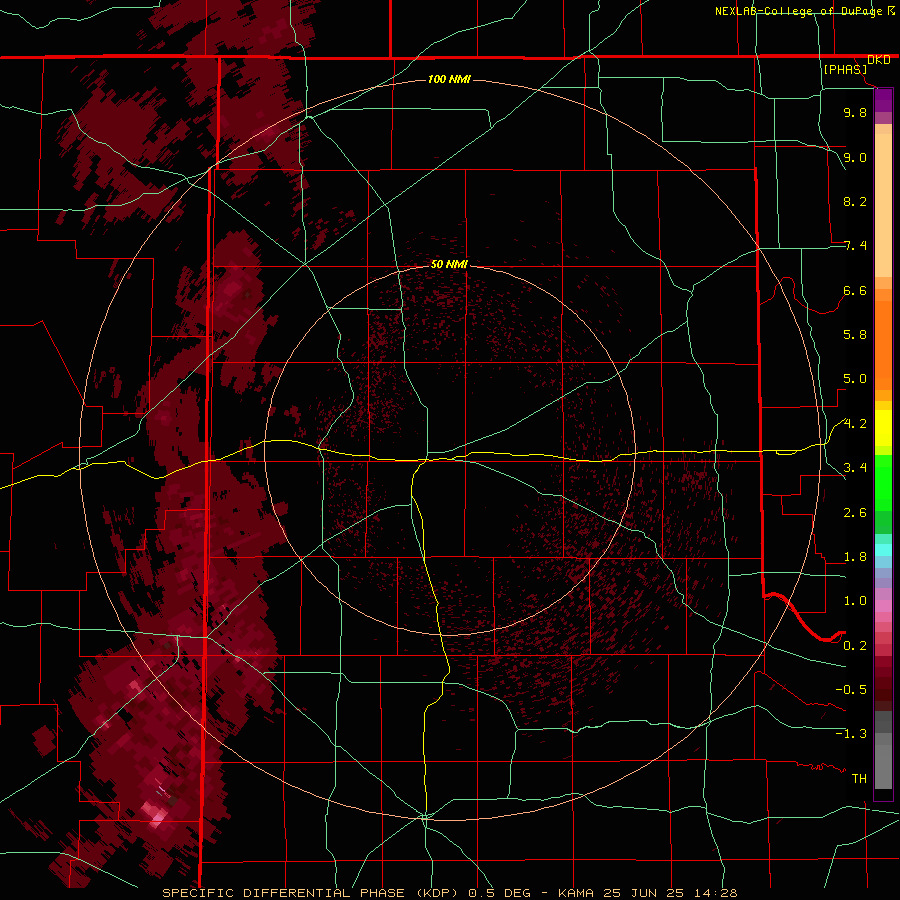Click the 2.6 legend value
The height and width of the screenshot is (900, 900).
pyautogui.click(x=855, y=513)
